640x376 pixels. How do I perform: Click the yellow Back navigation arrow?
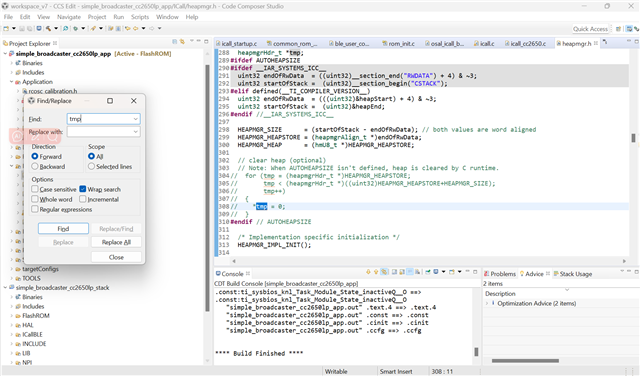136,28
